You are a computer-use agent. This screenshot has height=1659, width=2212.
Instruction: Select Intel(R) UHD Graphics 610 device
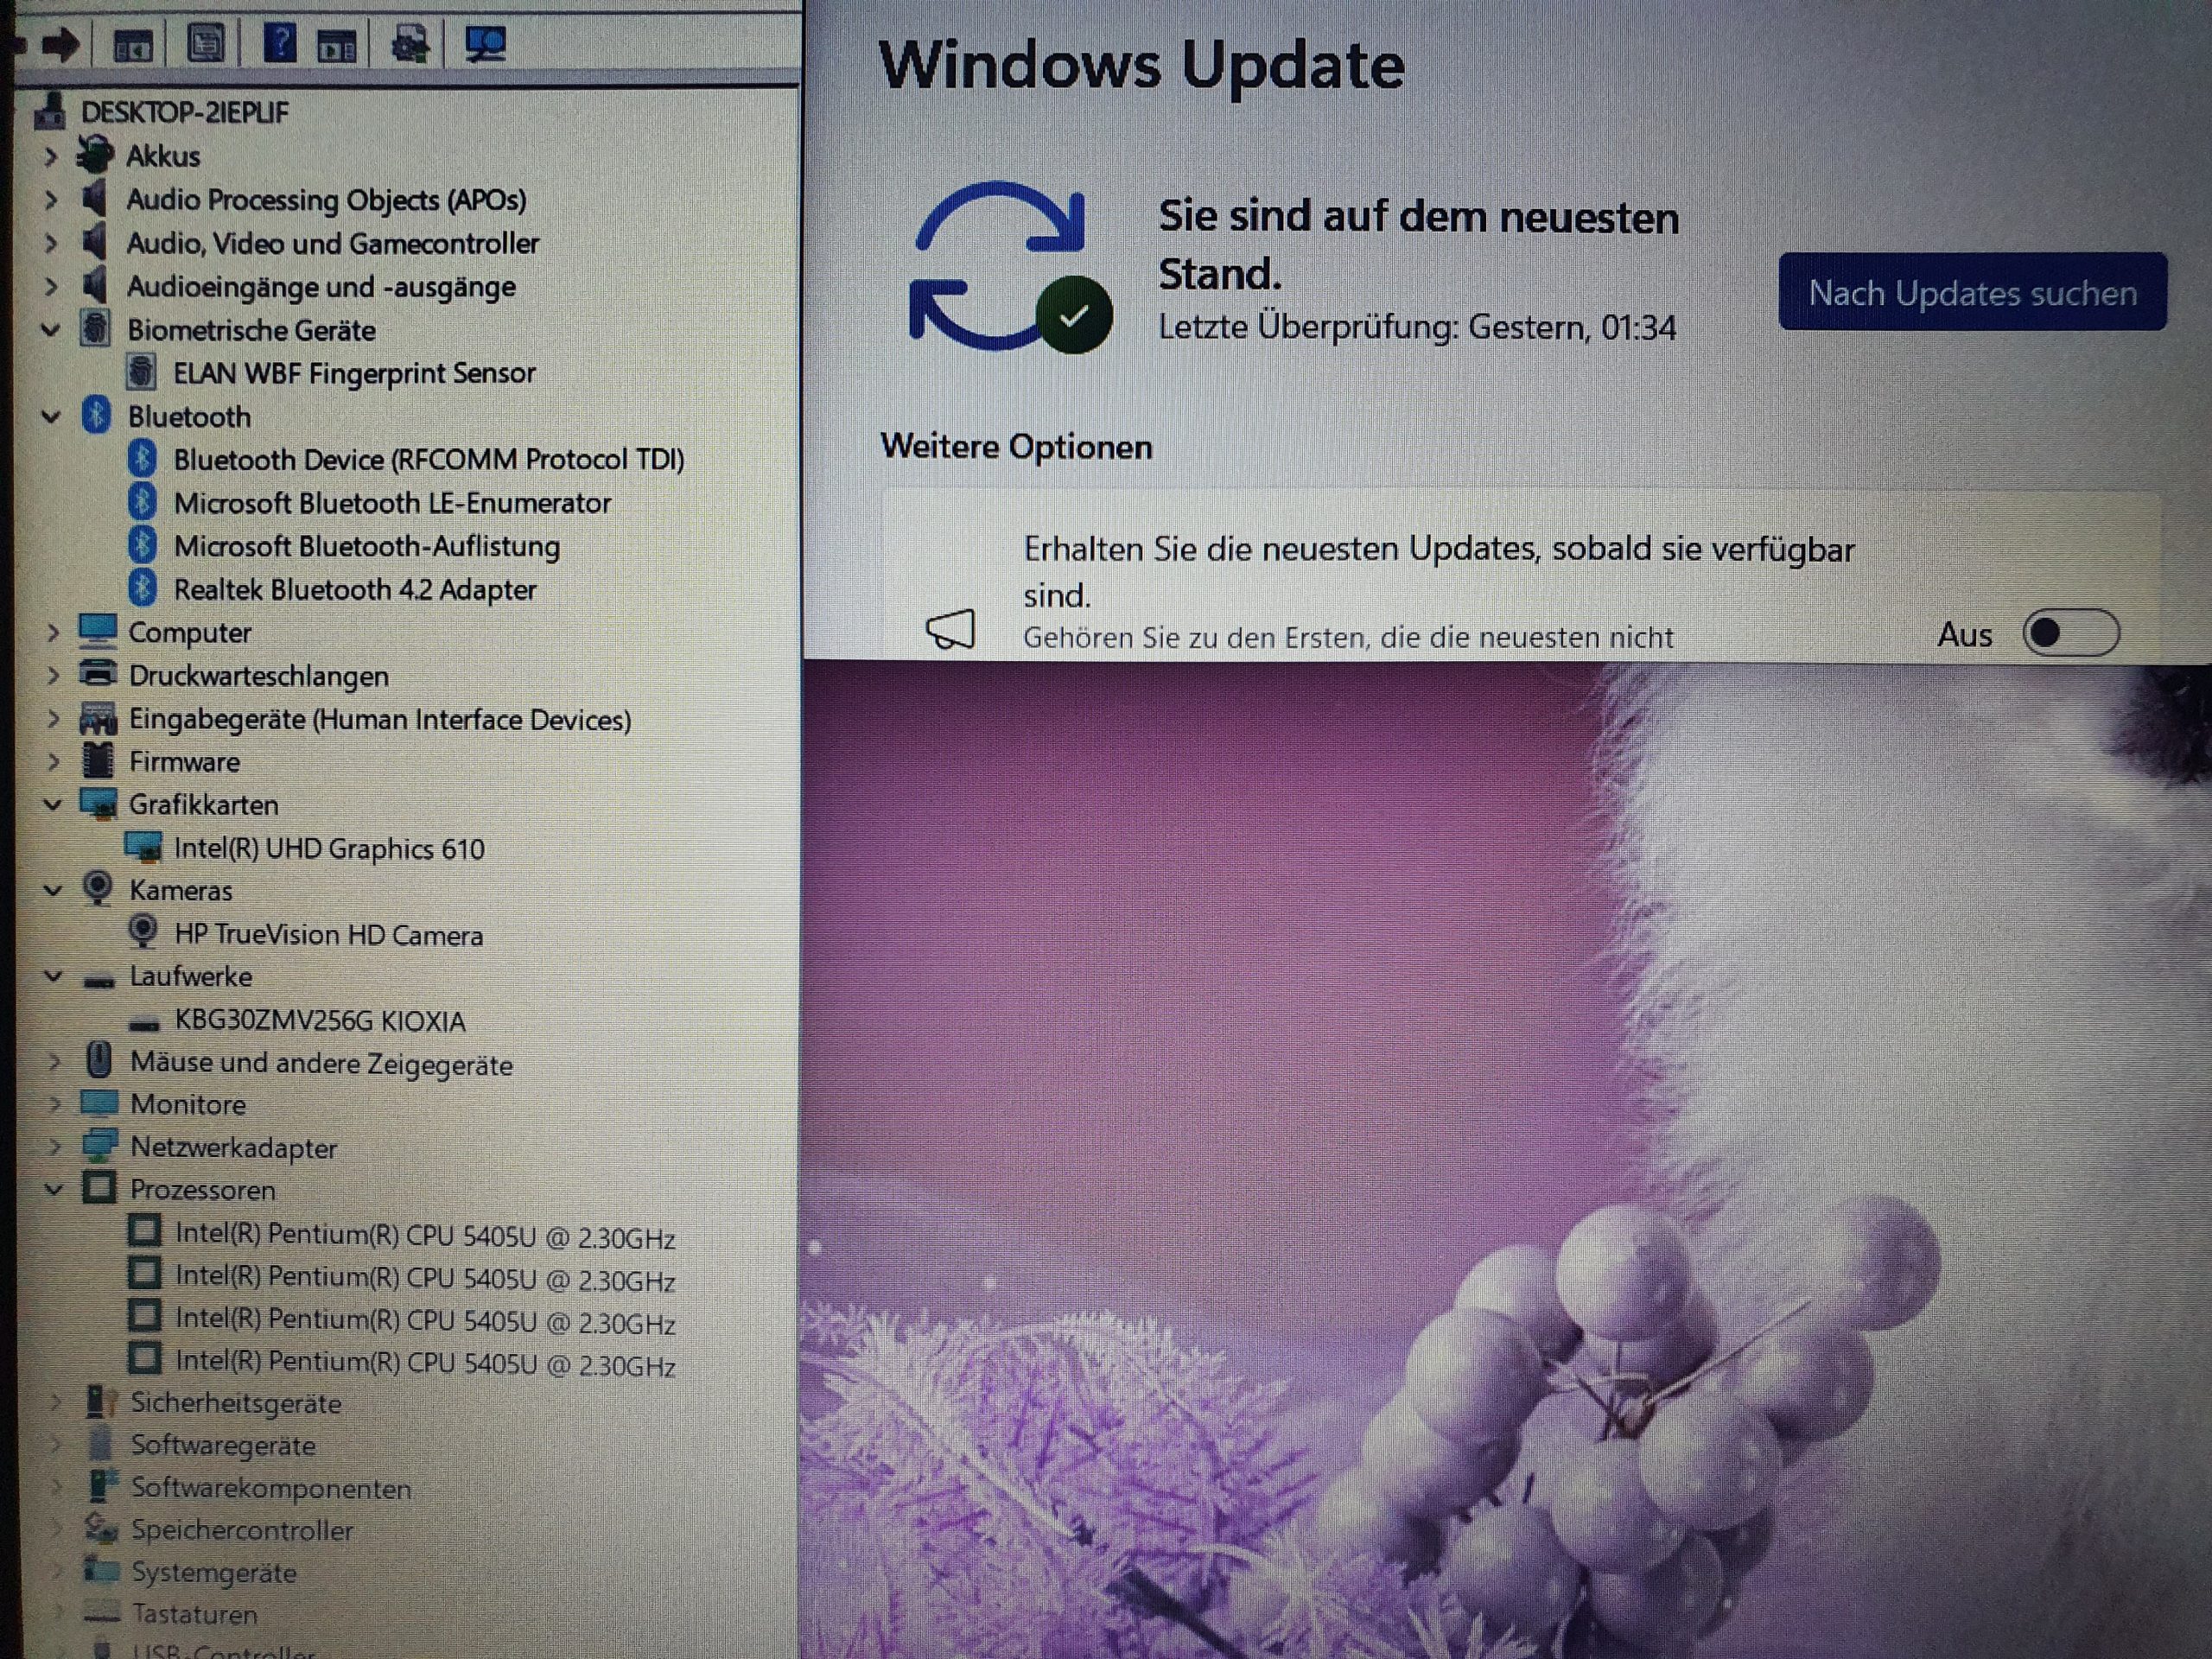coord(328,849)
